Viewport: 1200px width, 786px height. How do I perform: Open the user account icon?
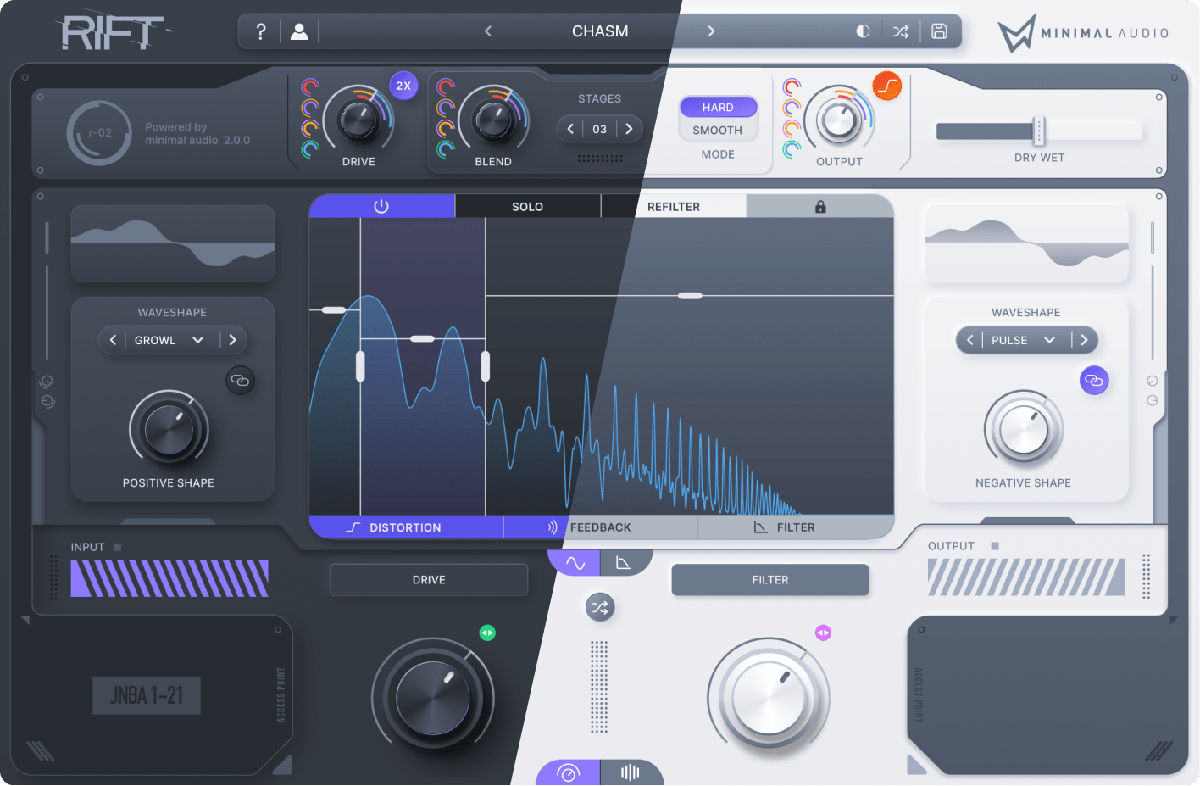299,31
